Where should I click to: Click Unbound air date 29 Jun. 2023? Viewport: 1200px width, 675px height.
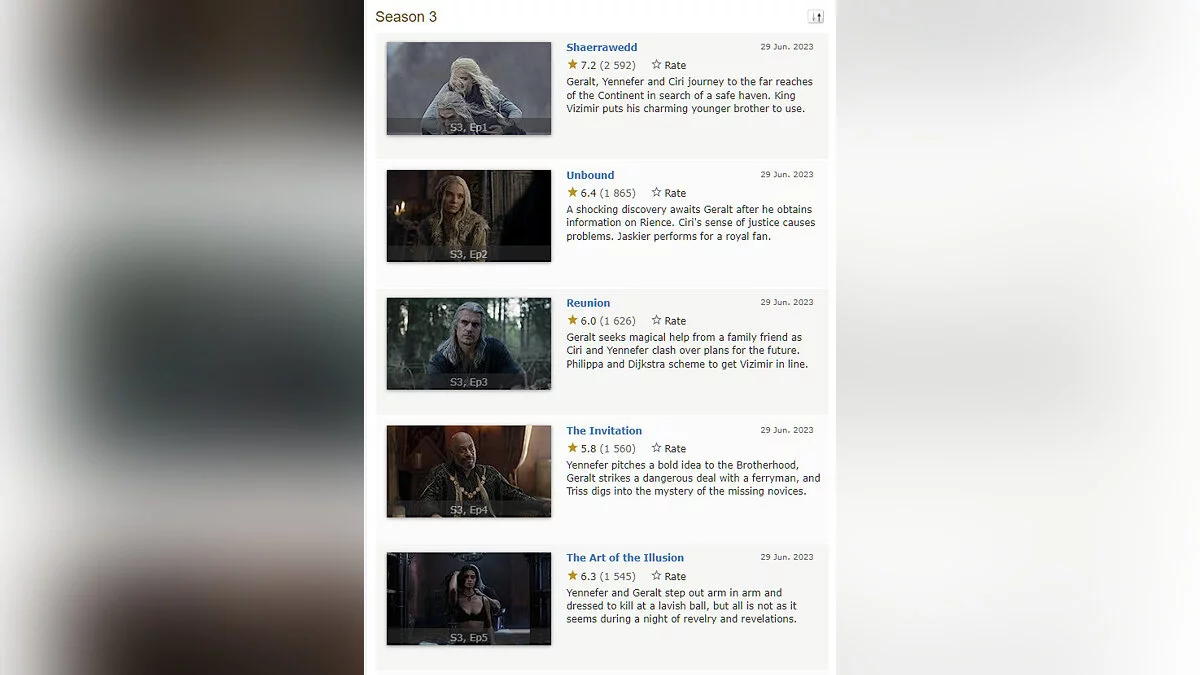[787, 175]
